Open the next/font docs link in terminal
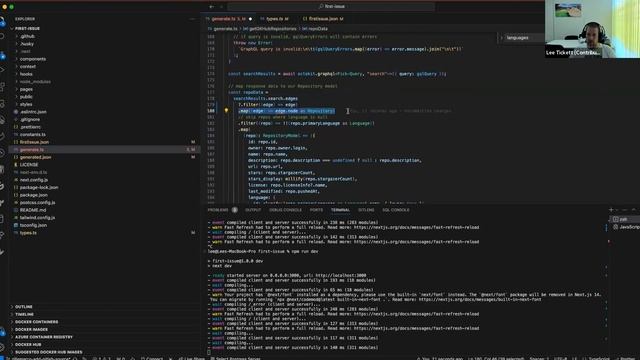Image resolution: width=640 pixels, height=360 pixels. coord(480,299)
